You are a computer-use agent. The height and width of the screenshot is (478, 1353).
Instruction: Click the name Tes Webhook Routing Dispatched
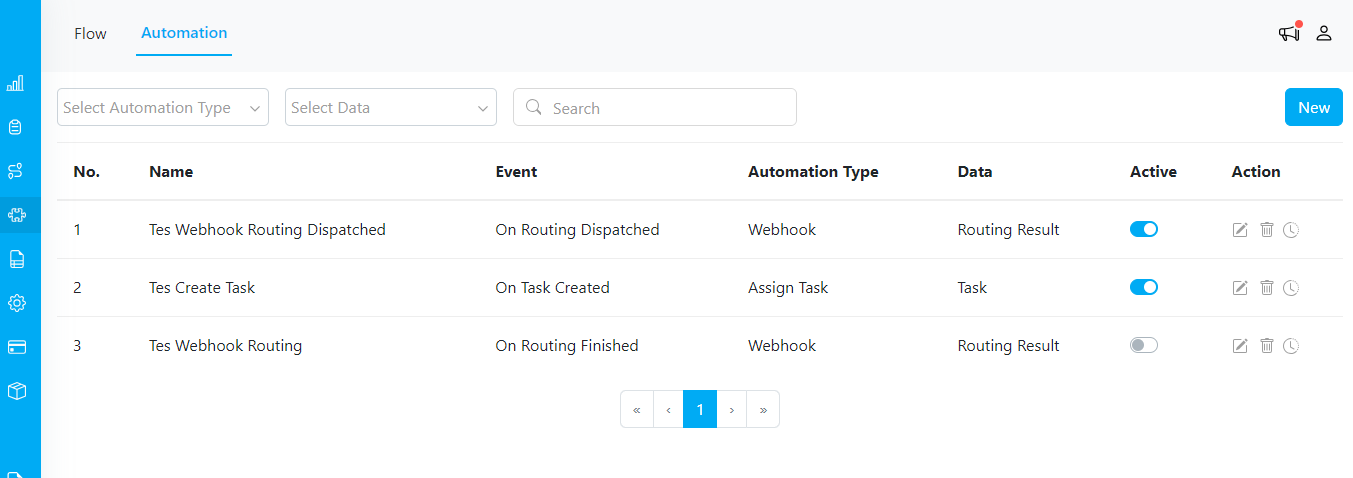tap(267, 230)
